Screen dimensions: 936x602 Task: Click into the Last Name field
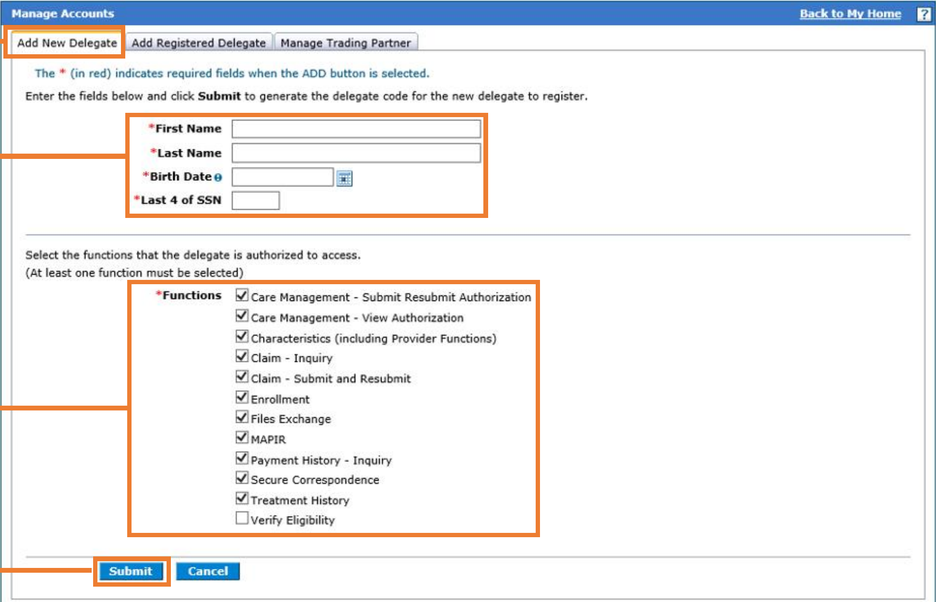(x=356, y=153)
